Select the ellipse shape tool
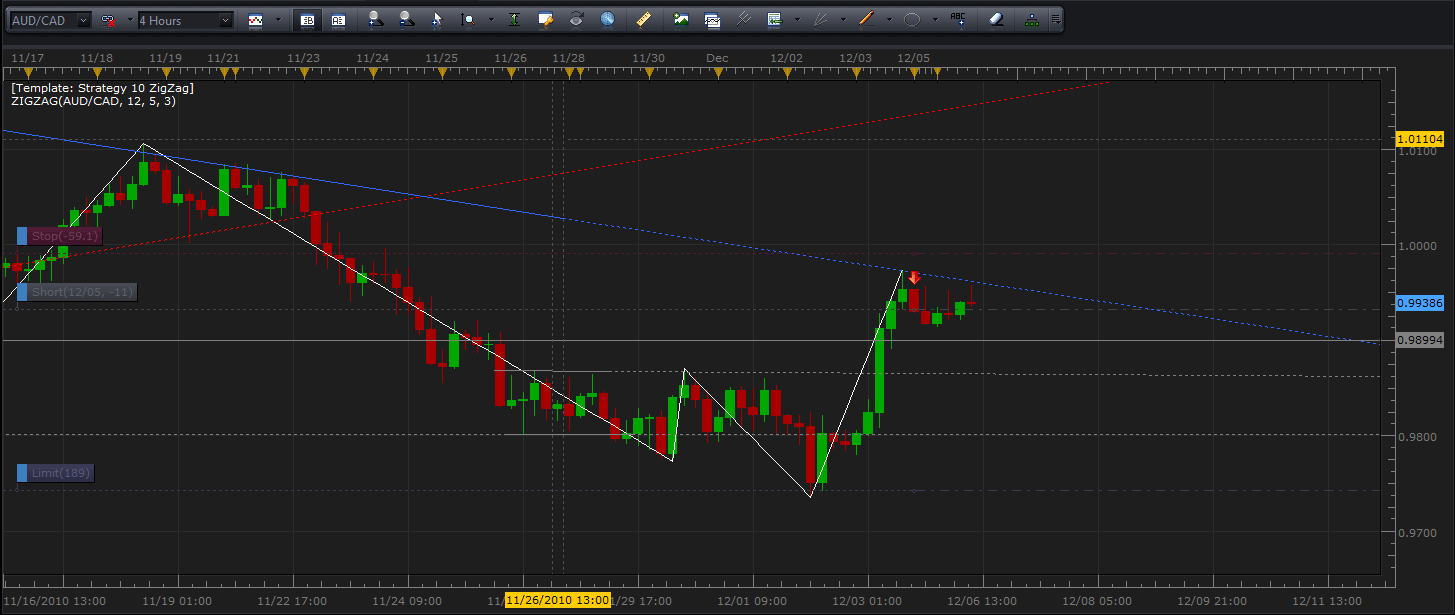 pos(912,19)
